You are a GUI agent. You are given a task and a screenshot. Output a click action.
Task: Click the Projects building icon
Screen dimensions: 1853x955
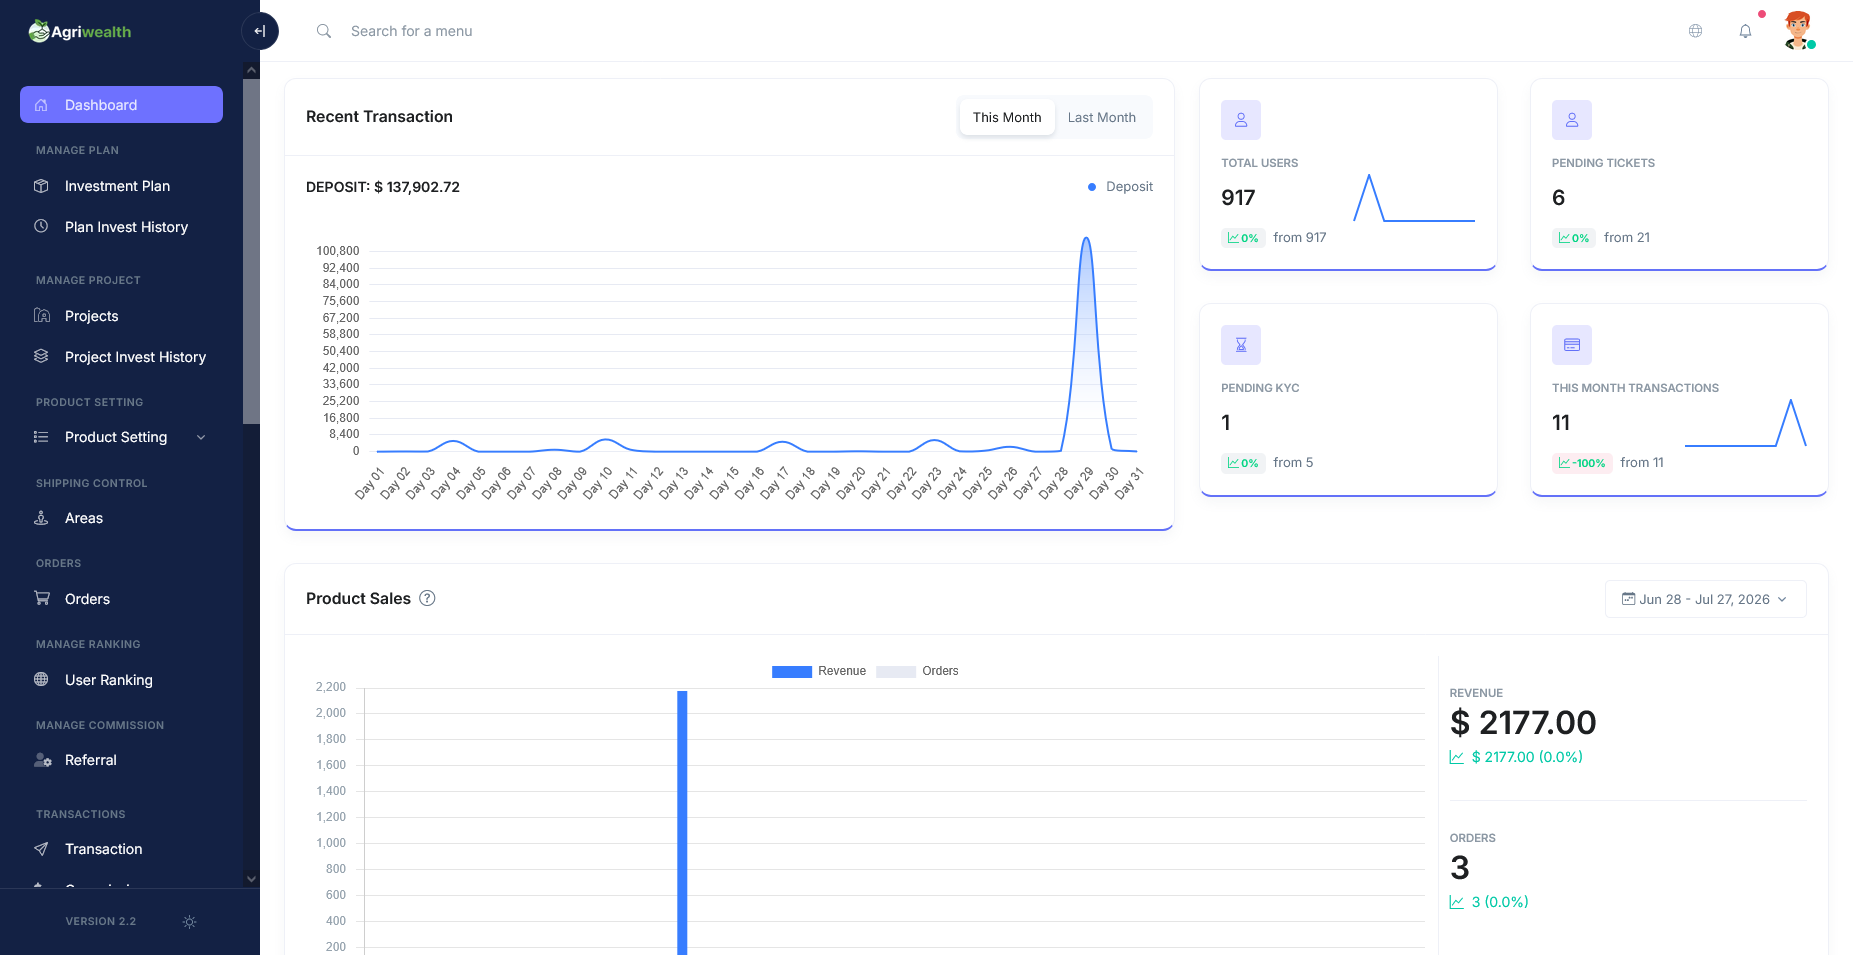coord(41,316)
